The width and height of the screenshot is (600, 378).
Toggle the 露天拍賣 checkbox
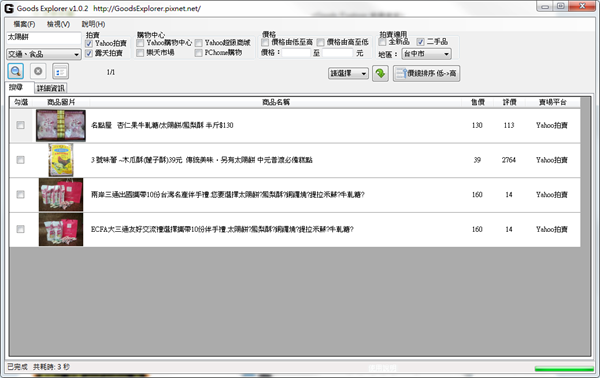[89, 53]
